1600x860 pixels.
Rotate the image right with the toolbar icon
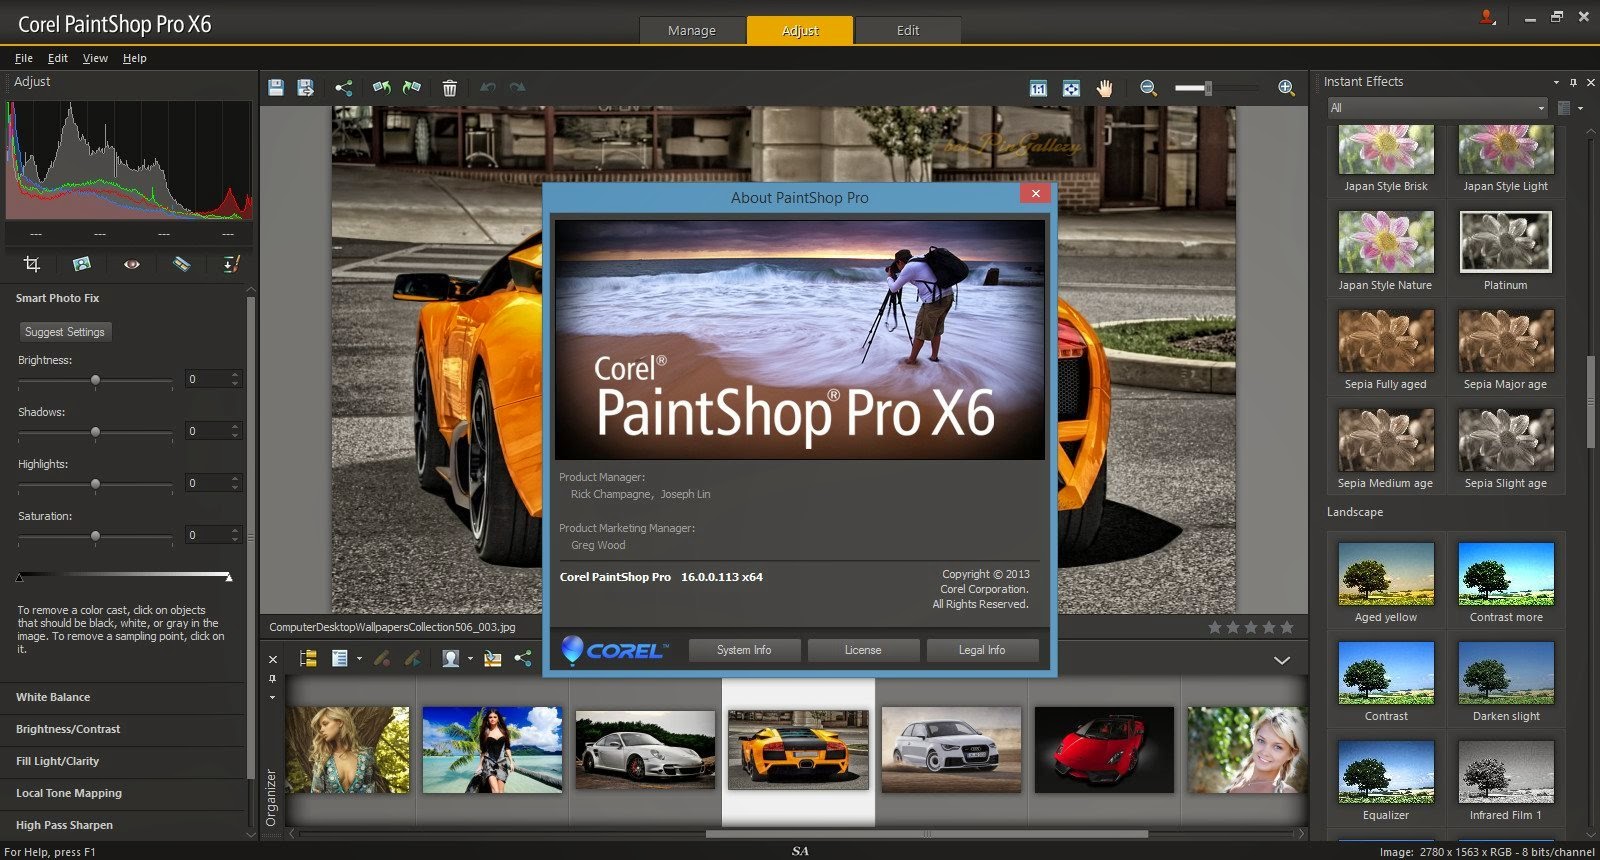click(x=411, y=88)
